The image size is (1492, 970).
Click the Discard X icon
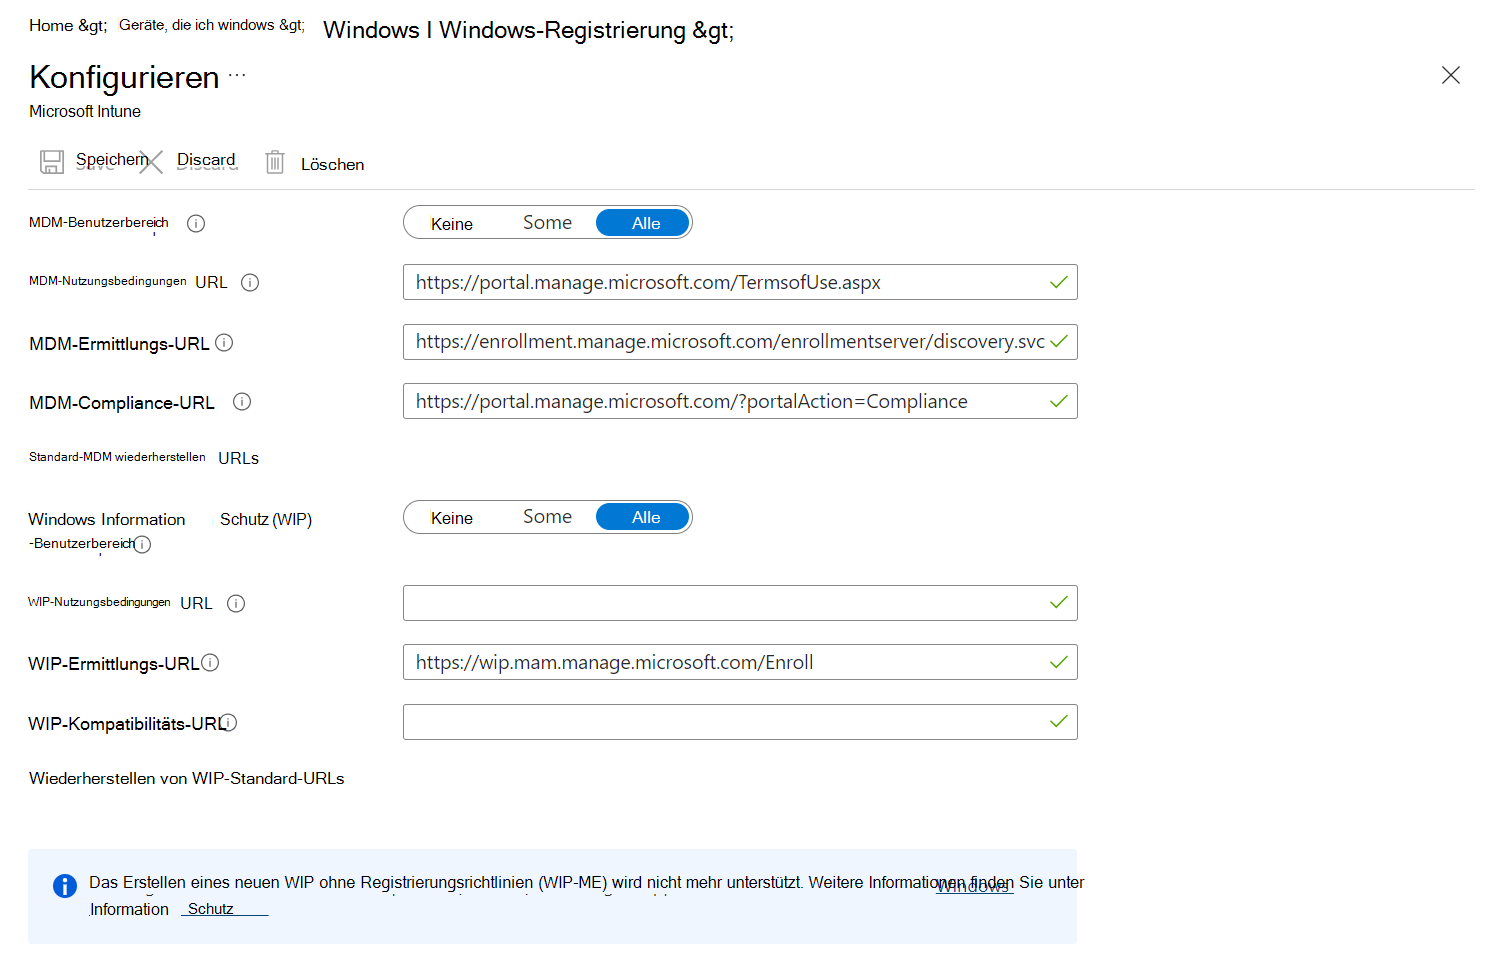tap(152, 162)
